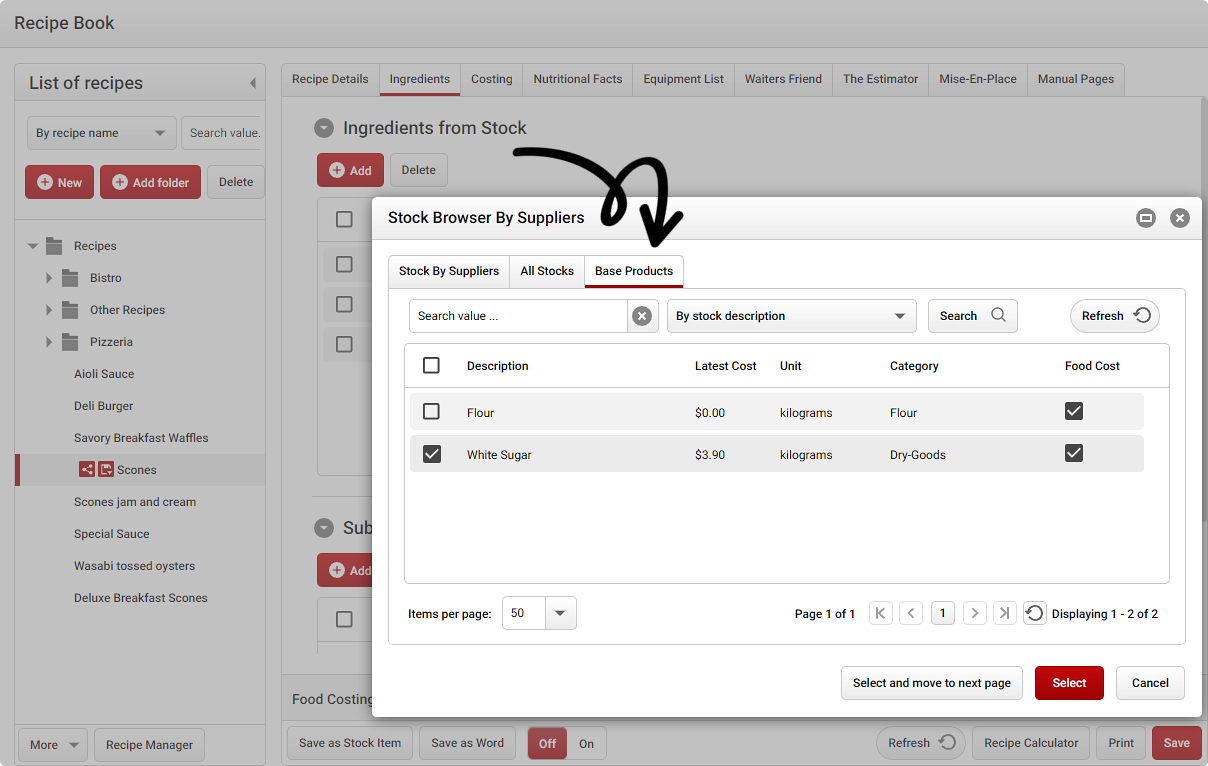Screen dimensions: 1208x766
Task: Click in the stock Search value field
Action: pyautogui.click(x=518, y=316)
